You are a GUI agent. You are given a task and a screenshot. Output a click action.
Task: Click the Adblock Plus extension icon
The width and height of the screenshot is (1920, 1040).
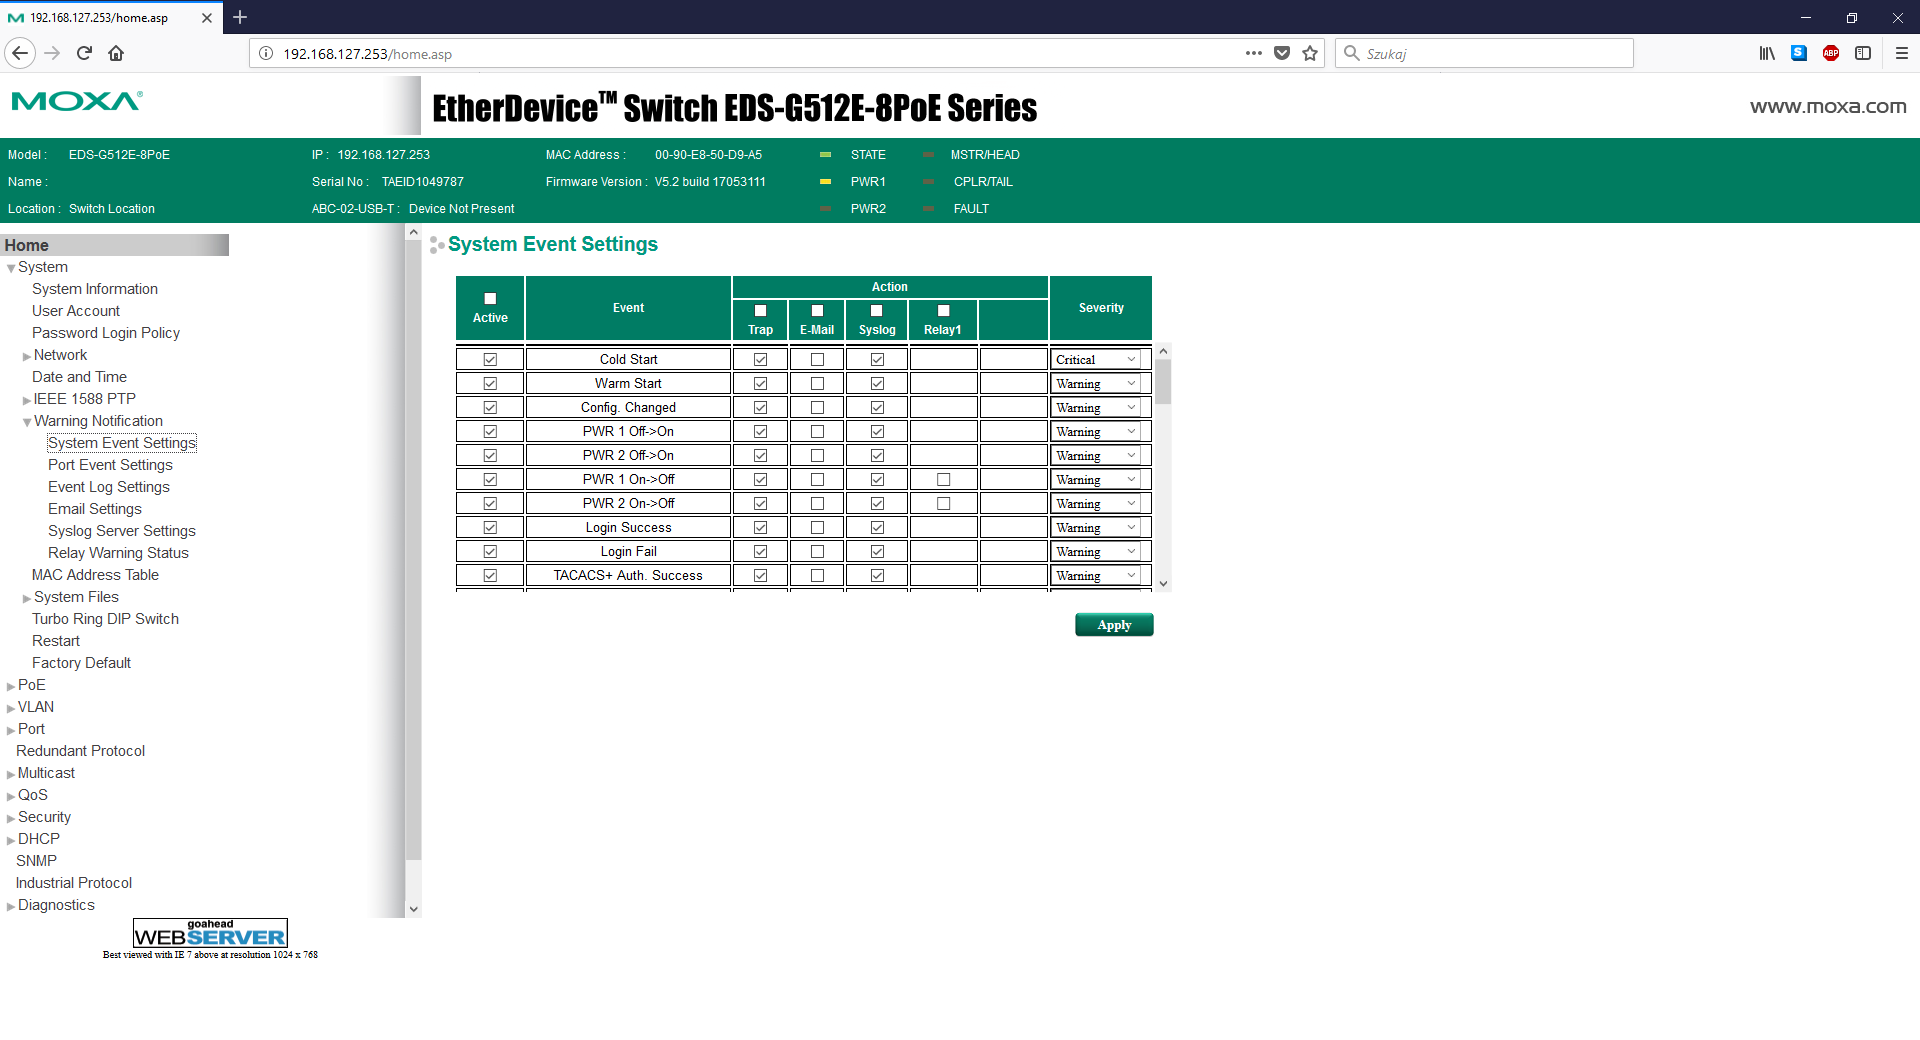(1831, 53)
